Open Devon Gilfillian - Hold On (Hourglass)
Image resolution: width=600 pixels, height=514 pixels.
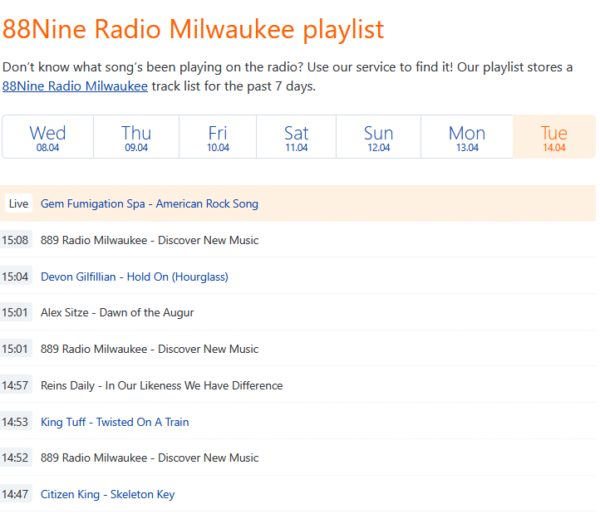(x=134, y=277)
